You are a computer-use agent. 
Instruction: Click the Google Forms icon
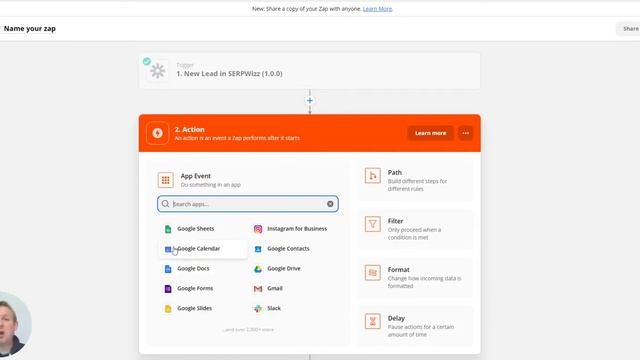point(168,289)
